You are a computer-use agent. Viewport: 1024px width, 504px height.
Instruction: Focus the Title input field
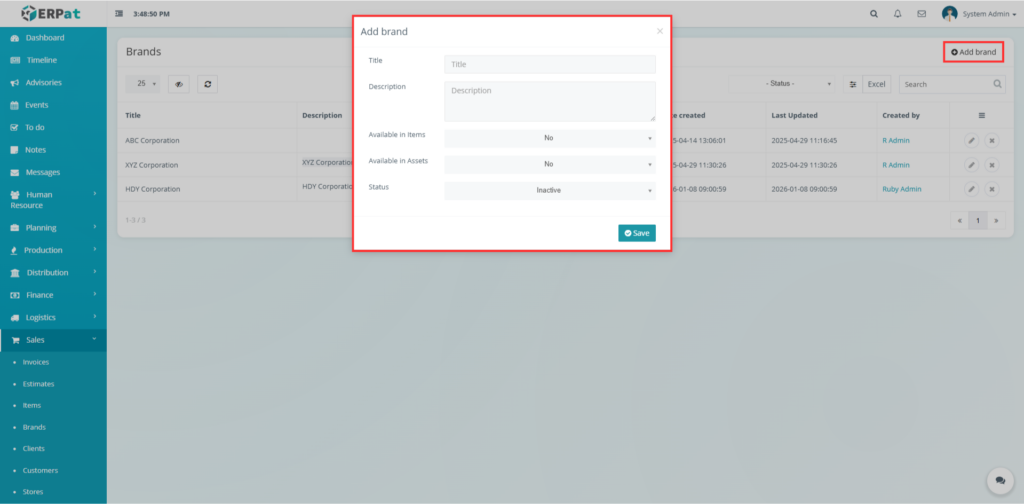point(550,65)
